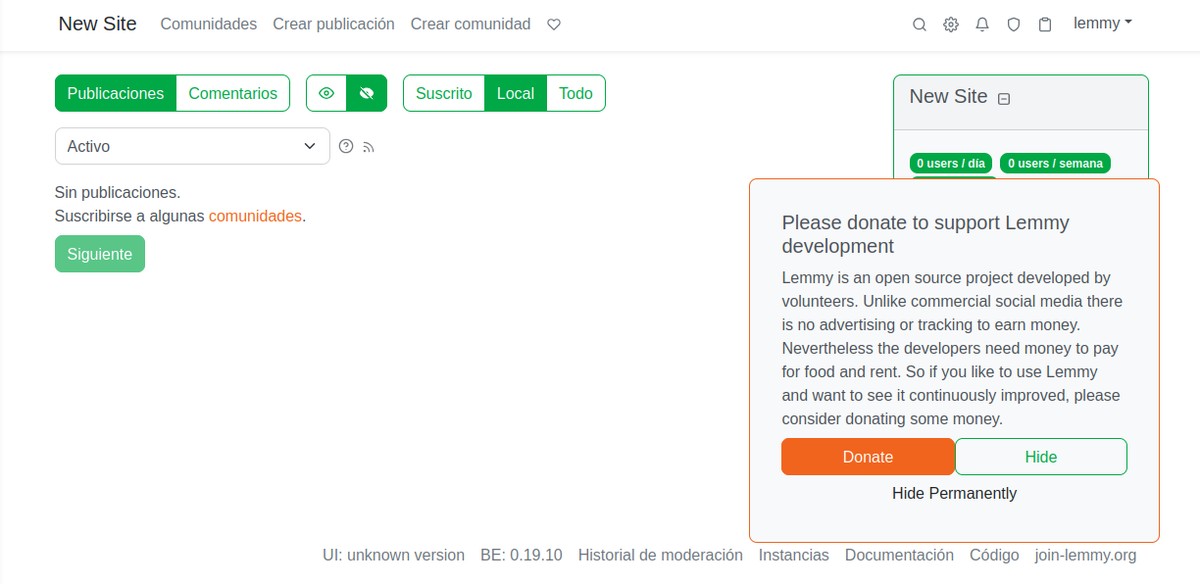Screen dimensions: 1200x584
Task: Collapse the New Site sidebar card
Action: pyautogui.click(x=1004, y=98)
